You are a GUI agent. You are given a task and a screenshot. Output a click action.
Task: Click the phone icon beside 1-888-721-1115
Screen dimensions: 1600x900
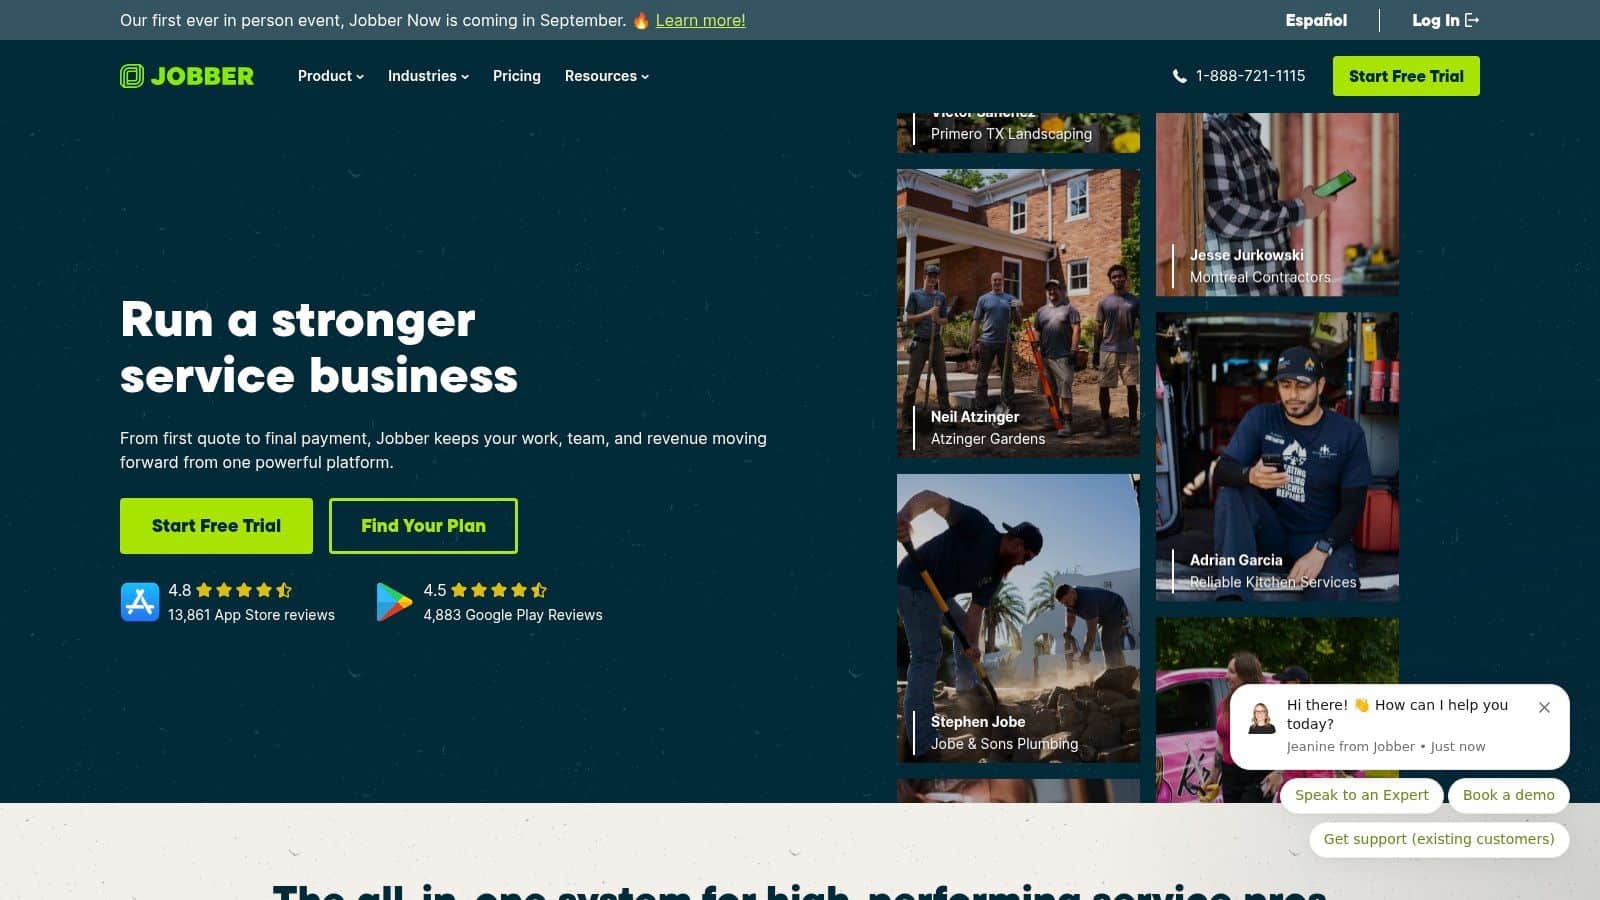(x=1180, y=76)
